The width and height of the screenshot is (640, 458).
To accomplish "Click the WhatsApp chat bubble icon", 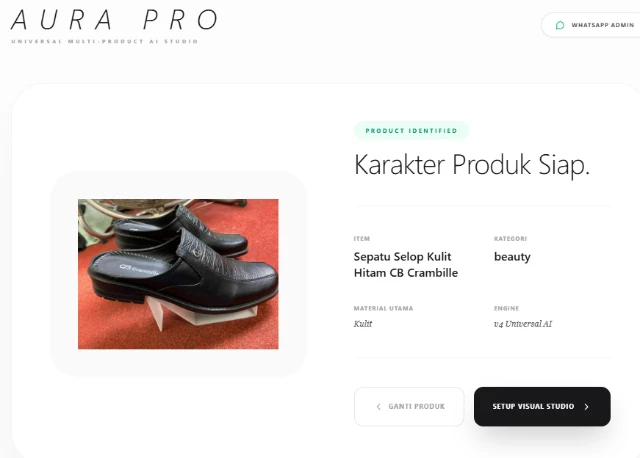I will (x=560, y=25).
